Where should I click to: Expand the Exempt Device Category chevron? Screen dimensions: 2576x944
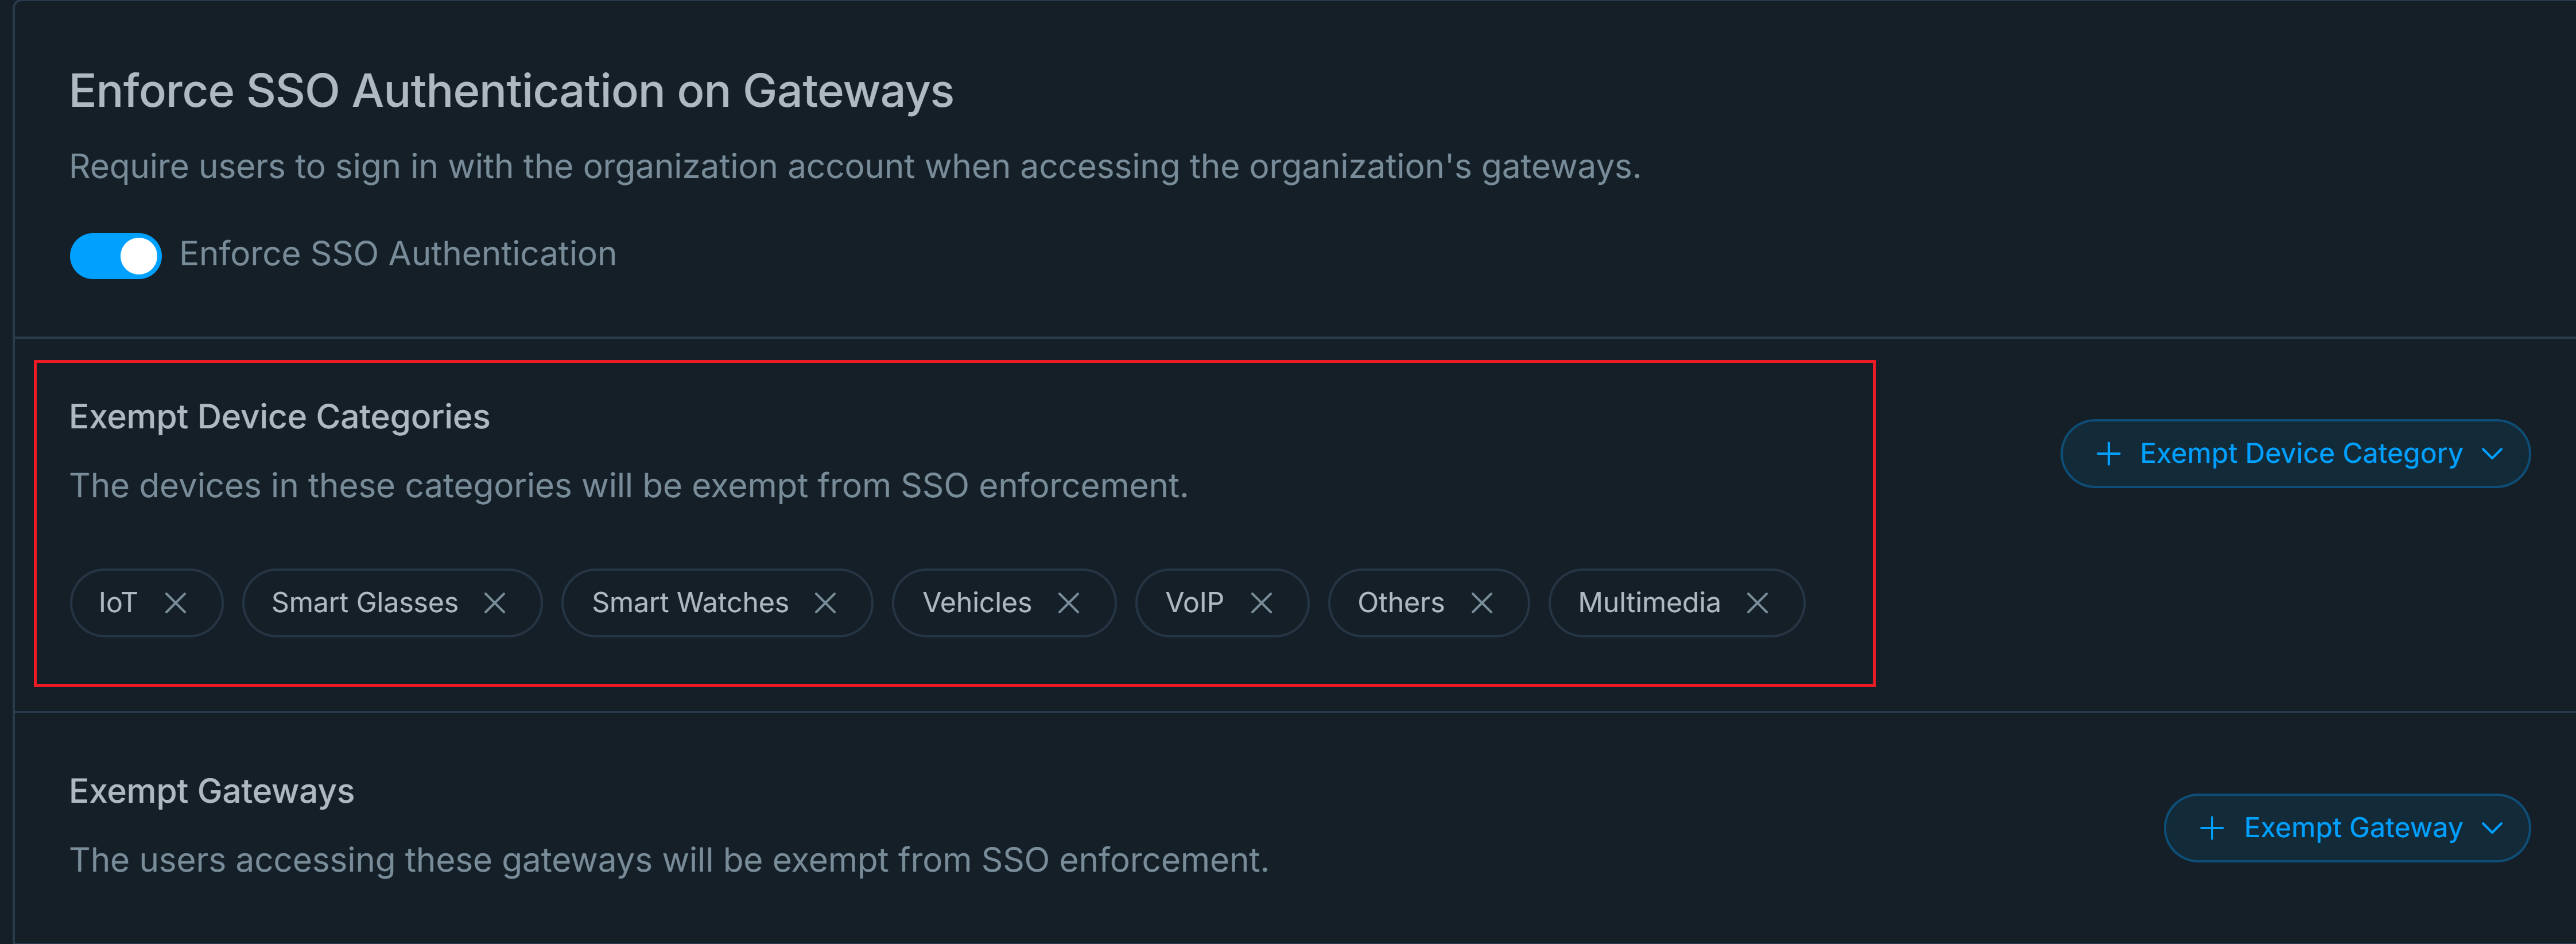click(x=2493, y=454)
